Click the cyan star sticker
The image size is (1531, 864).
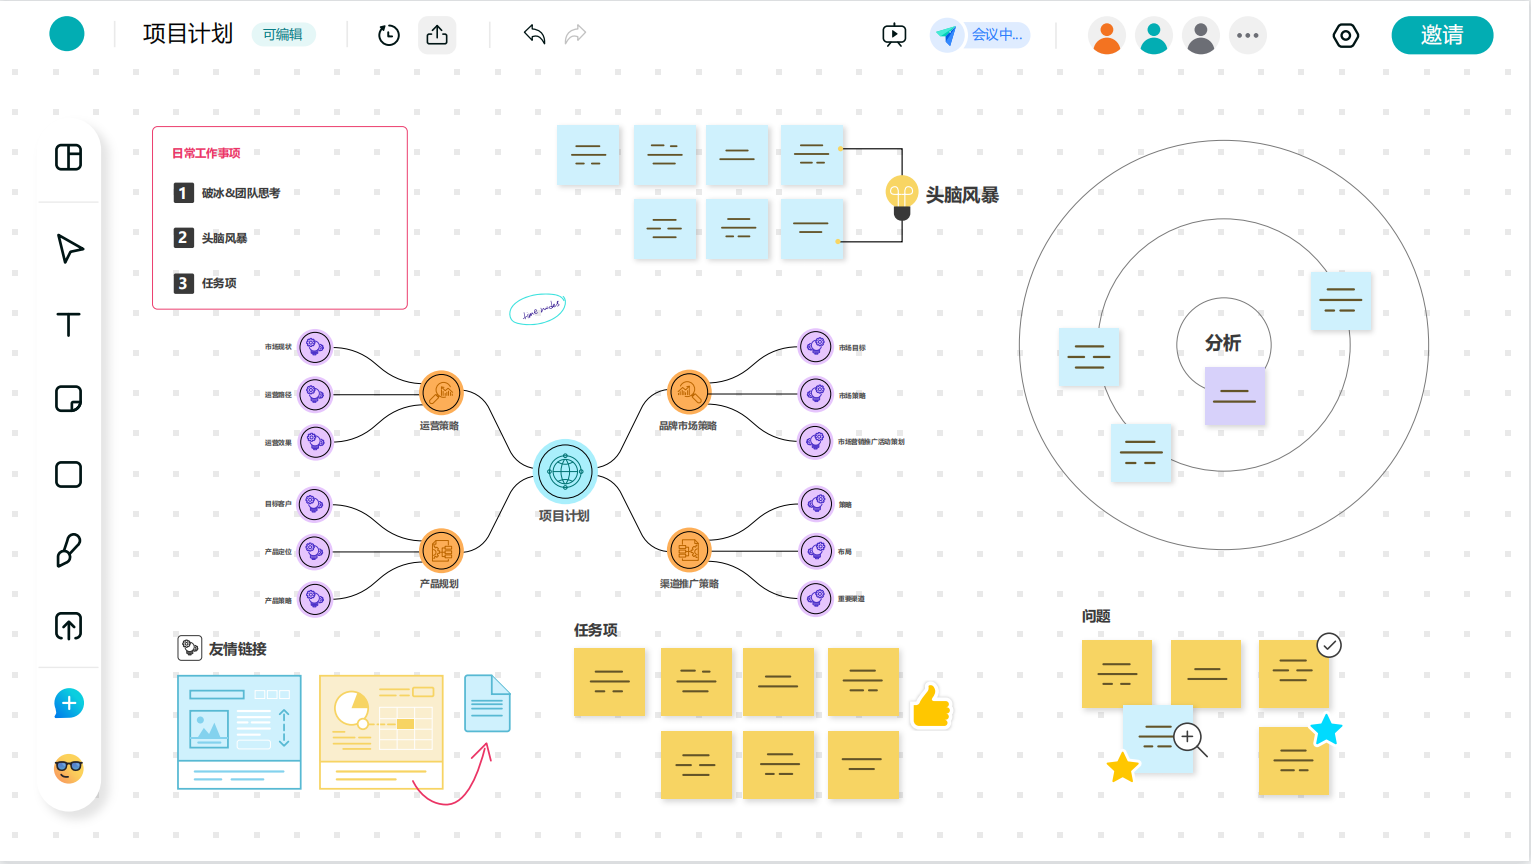(x=1326, y=730)
